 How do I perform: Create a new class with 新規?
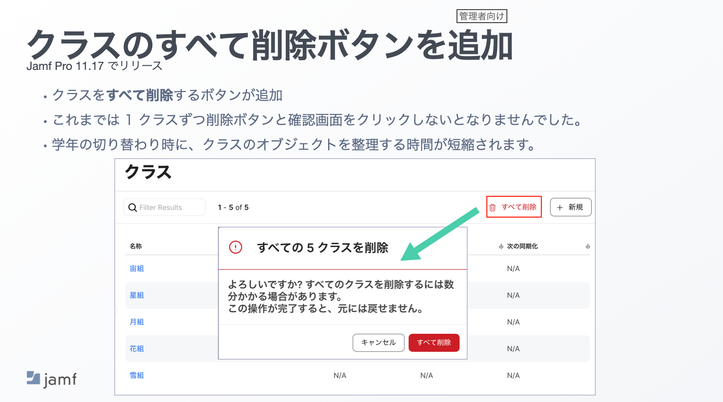click(x=570, y=207)
